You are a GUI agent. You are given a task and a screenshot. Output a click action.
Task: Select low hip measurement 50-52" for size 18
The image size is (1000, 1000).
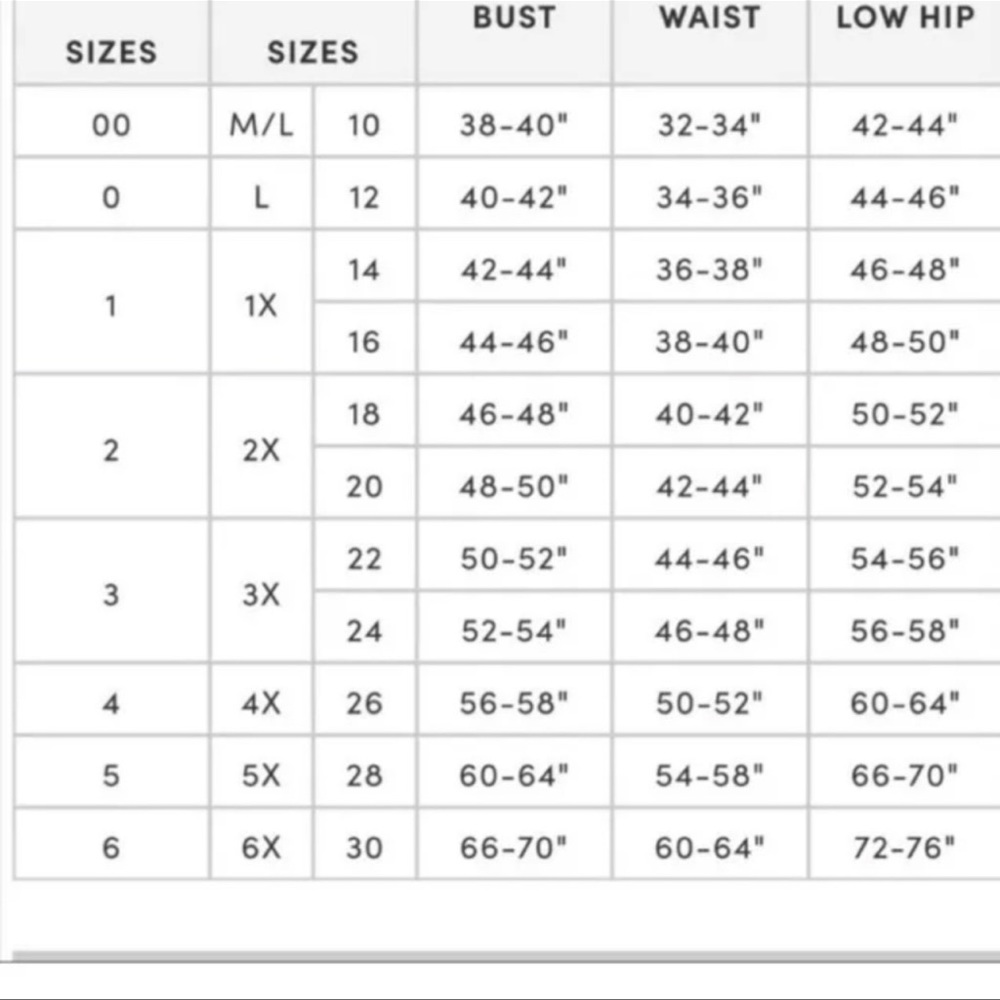(x=905, y=414)
